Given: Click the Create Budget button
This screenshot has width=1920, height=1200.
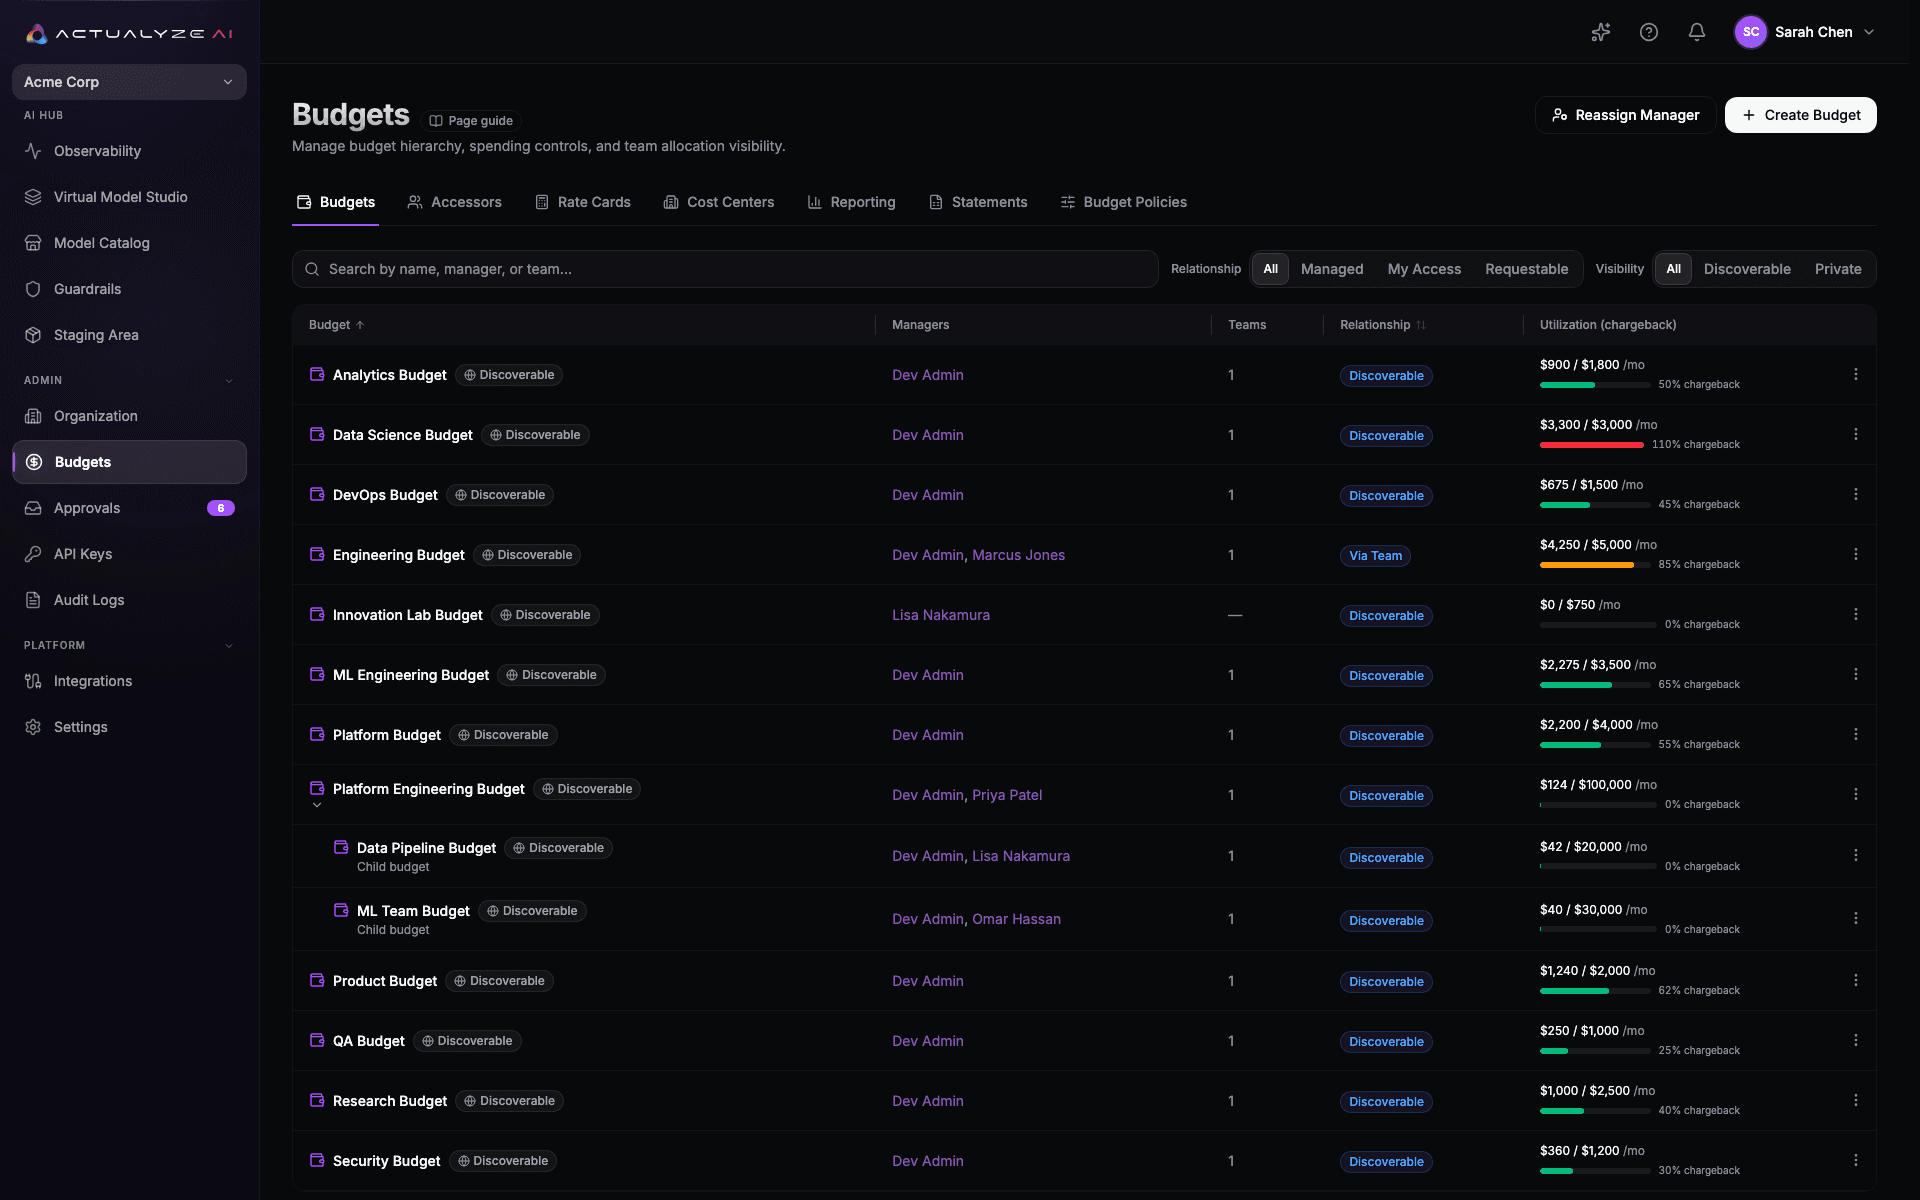Looking at the screenshot, I should click(x=1800, y=115).
